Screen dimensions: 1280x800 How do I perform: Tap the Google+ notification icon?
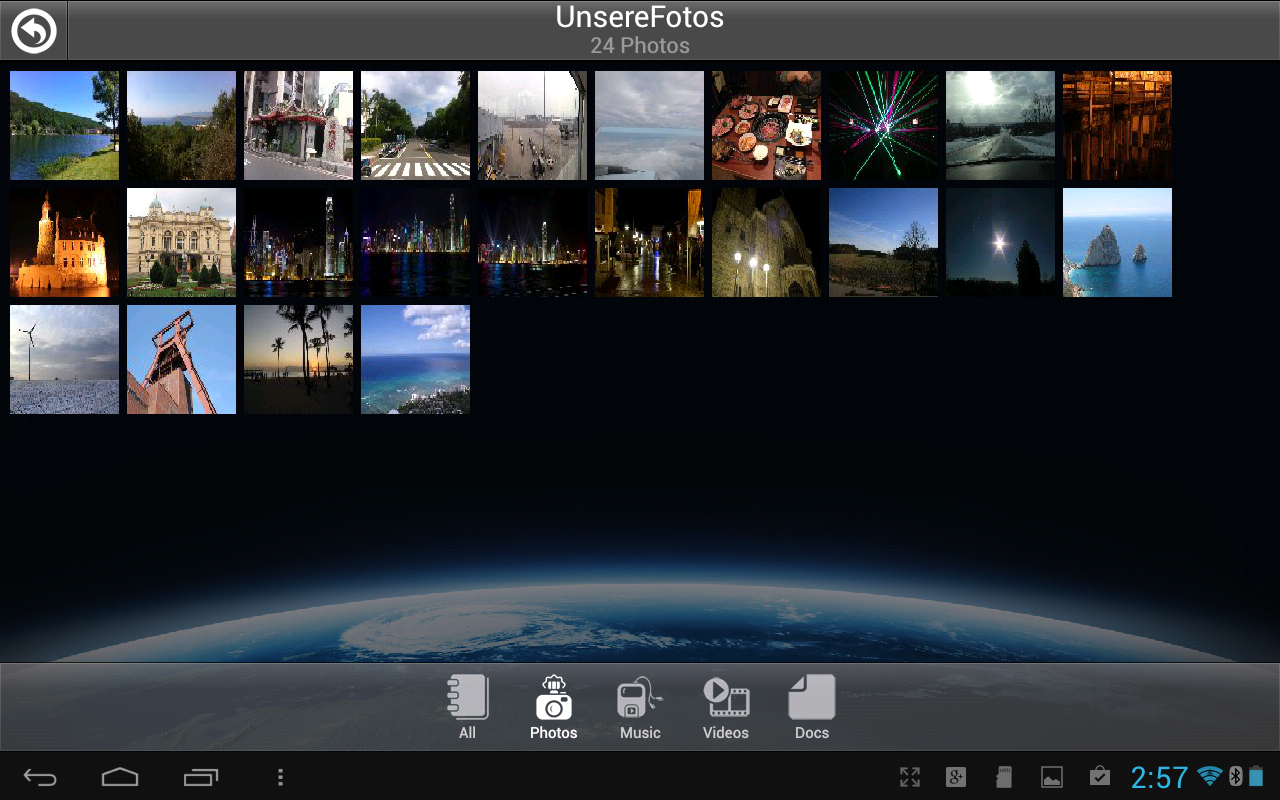tap(956, 777)
